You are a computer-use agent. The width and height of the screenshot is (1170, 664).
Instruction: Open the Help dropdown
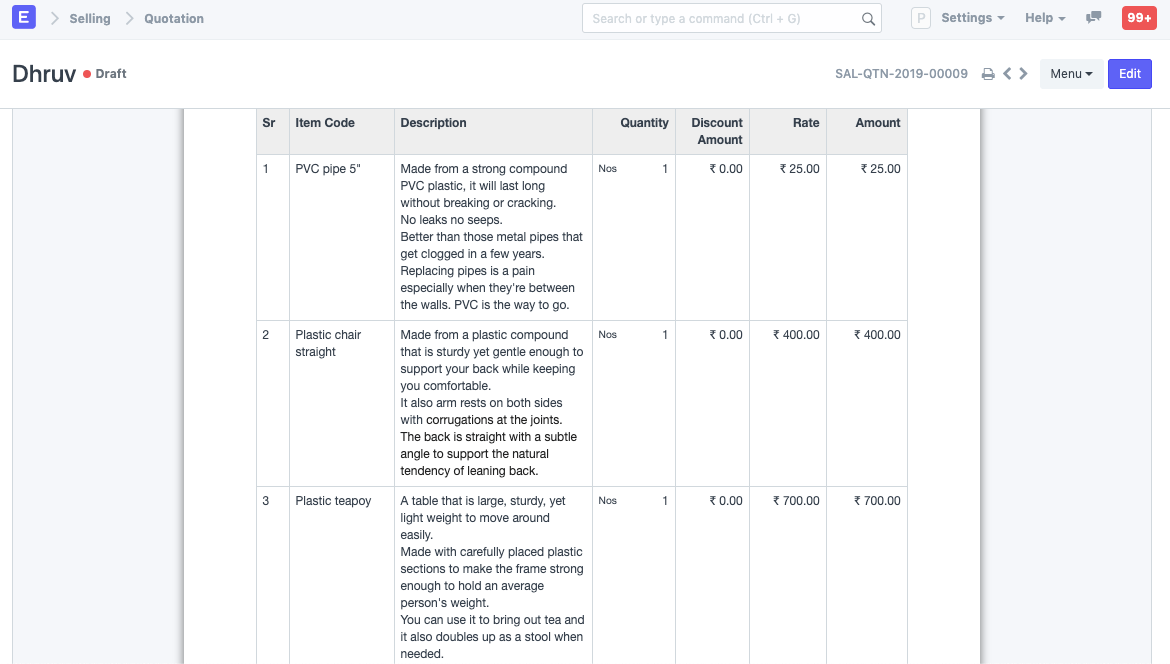[x=1039, y=17]
